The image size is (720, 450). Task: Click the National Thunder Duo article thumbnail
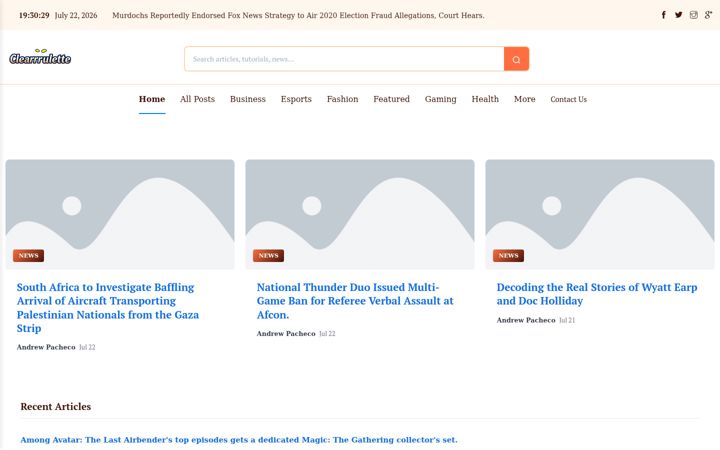click(360, 214)
